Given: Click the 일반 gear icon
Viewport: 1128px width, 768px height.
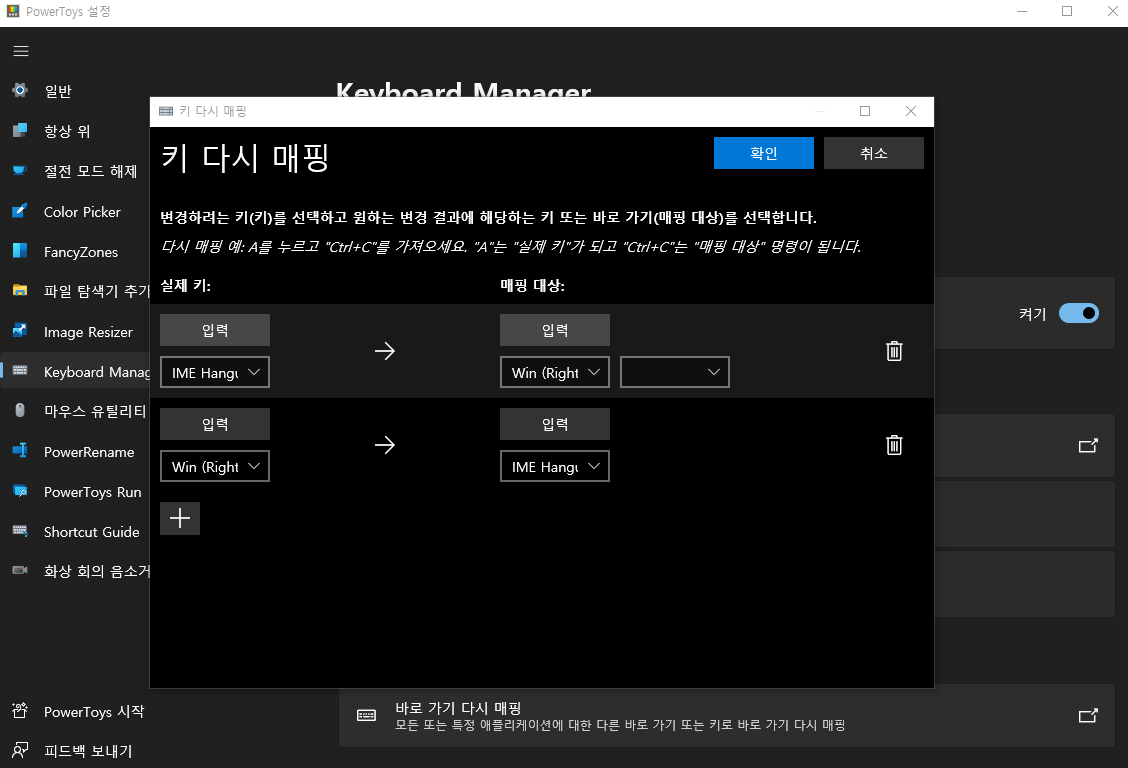Looking at the screenshot, I should coord(20,90).
